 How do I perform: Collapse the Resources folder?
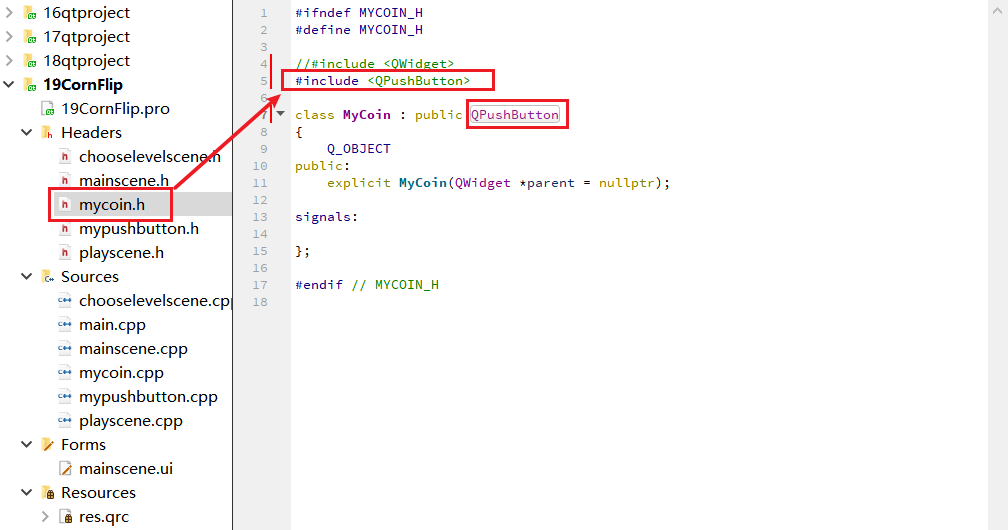[x=27, y=493]
